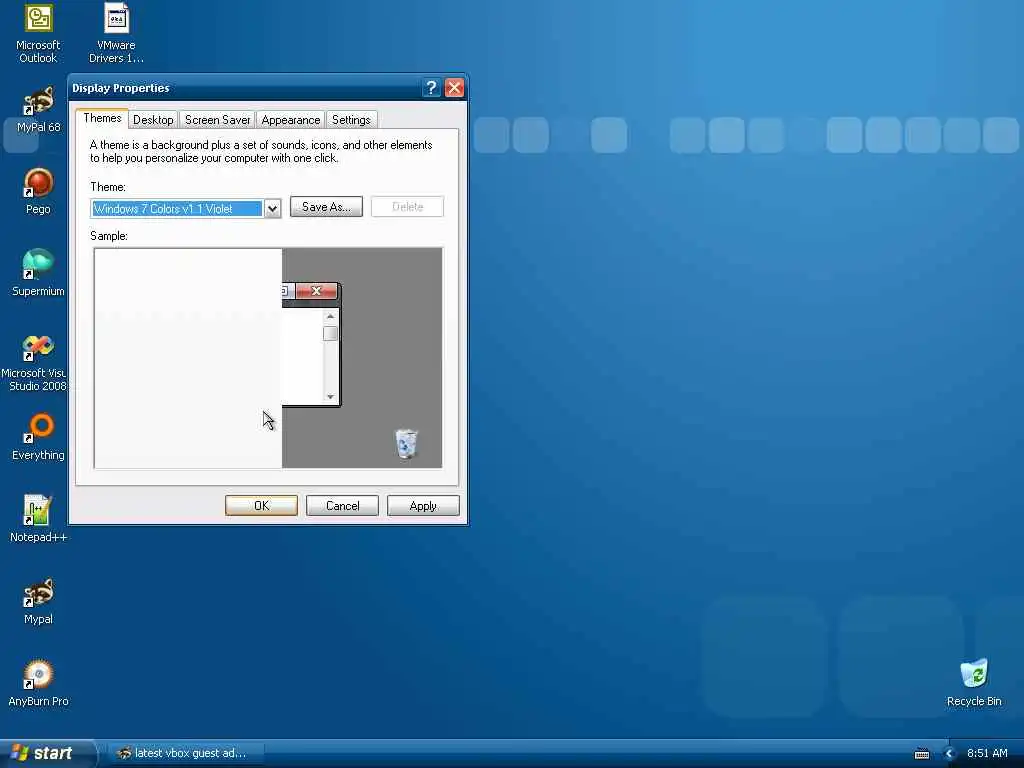Click the greyed Delete button
The image size is (1024, 768).
tap(408, 207)
